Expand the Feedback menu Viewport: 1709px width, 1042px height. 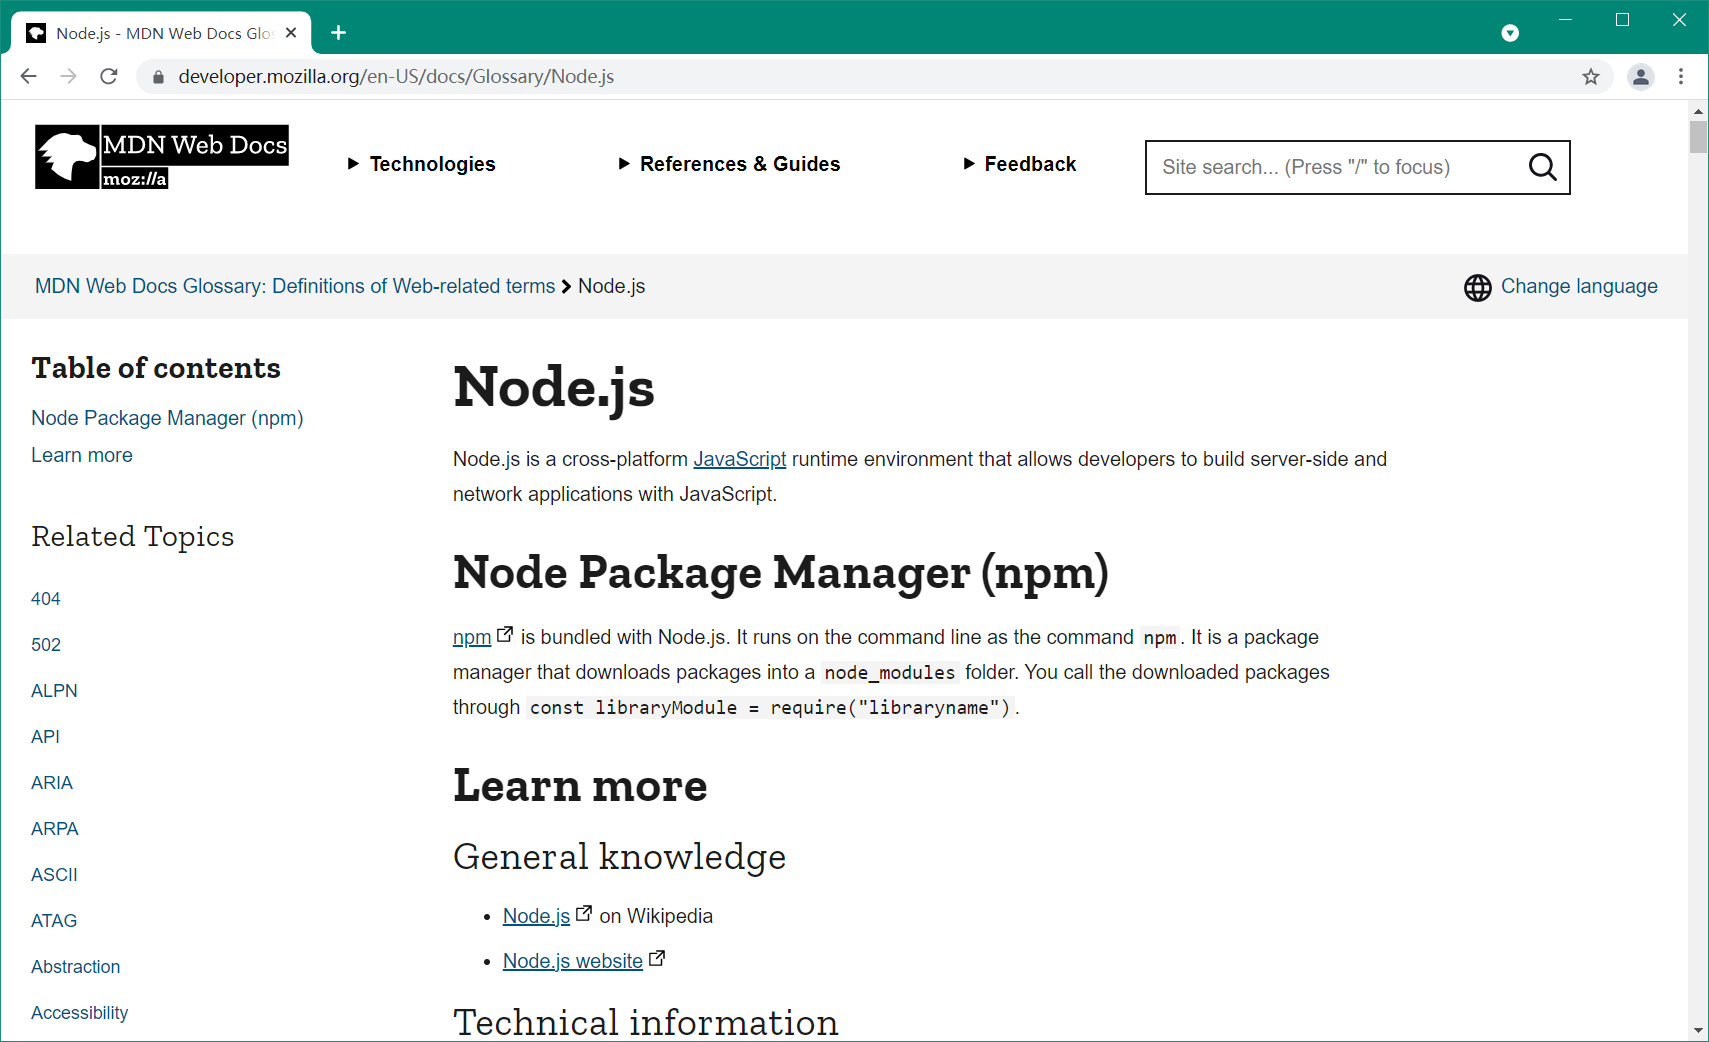coord(1019,164)
